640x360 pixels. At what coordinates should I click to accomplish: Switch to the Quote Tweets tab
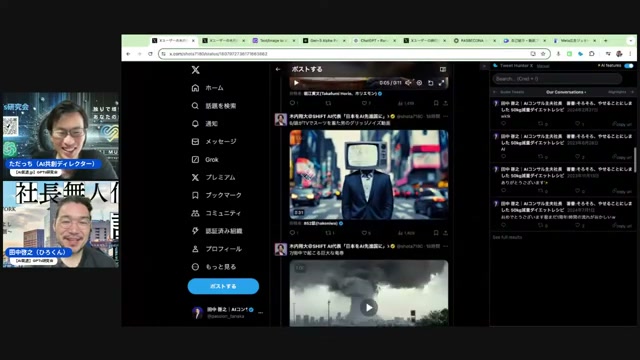pos(512,92)
